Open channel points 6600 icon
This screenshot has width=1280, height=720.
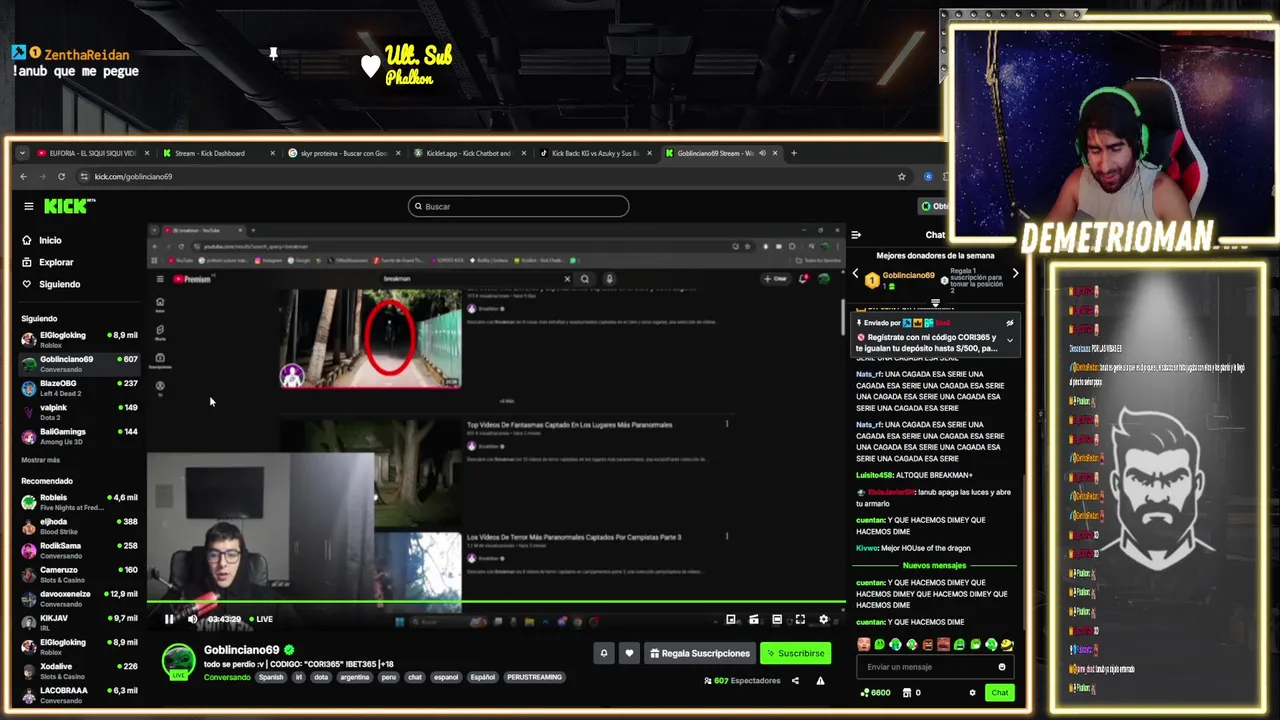pyautogui.click(x=874, y=692)
